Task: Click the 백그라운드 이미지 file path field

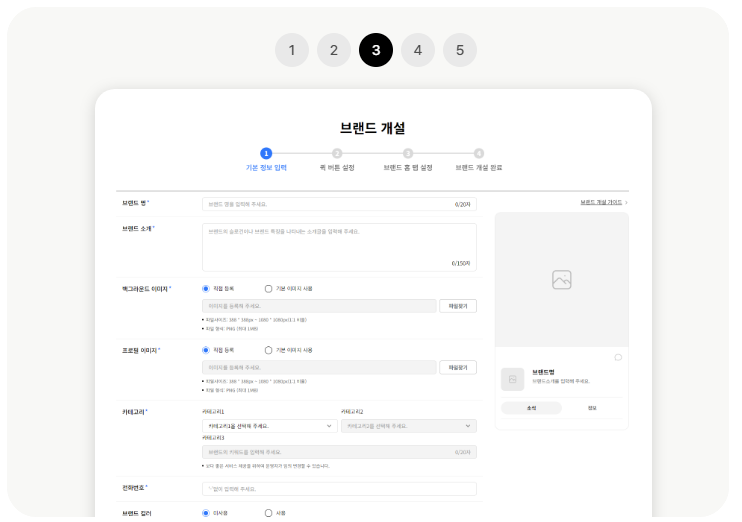Action: [x=319, y=306]
